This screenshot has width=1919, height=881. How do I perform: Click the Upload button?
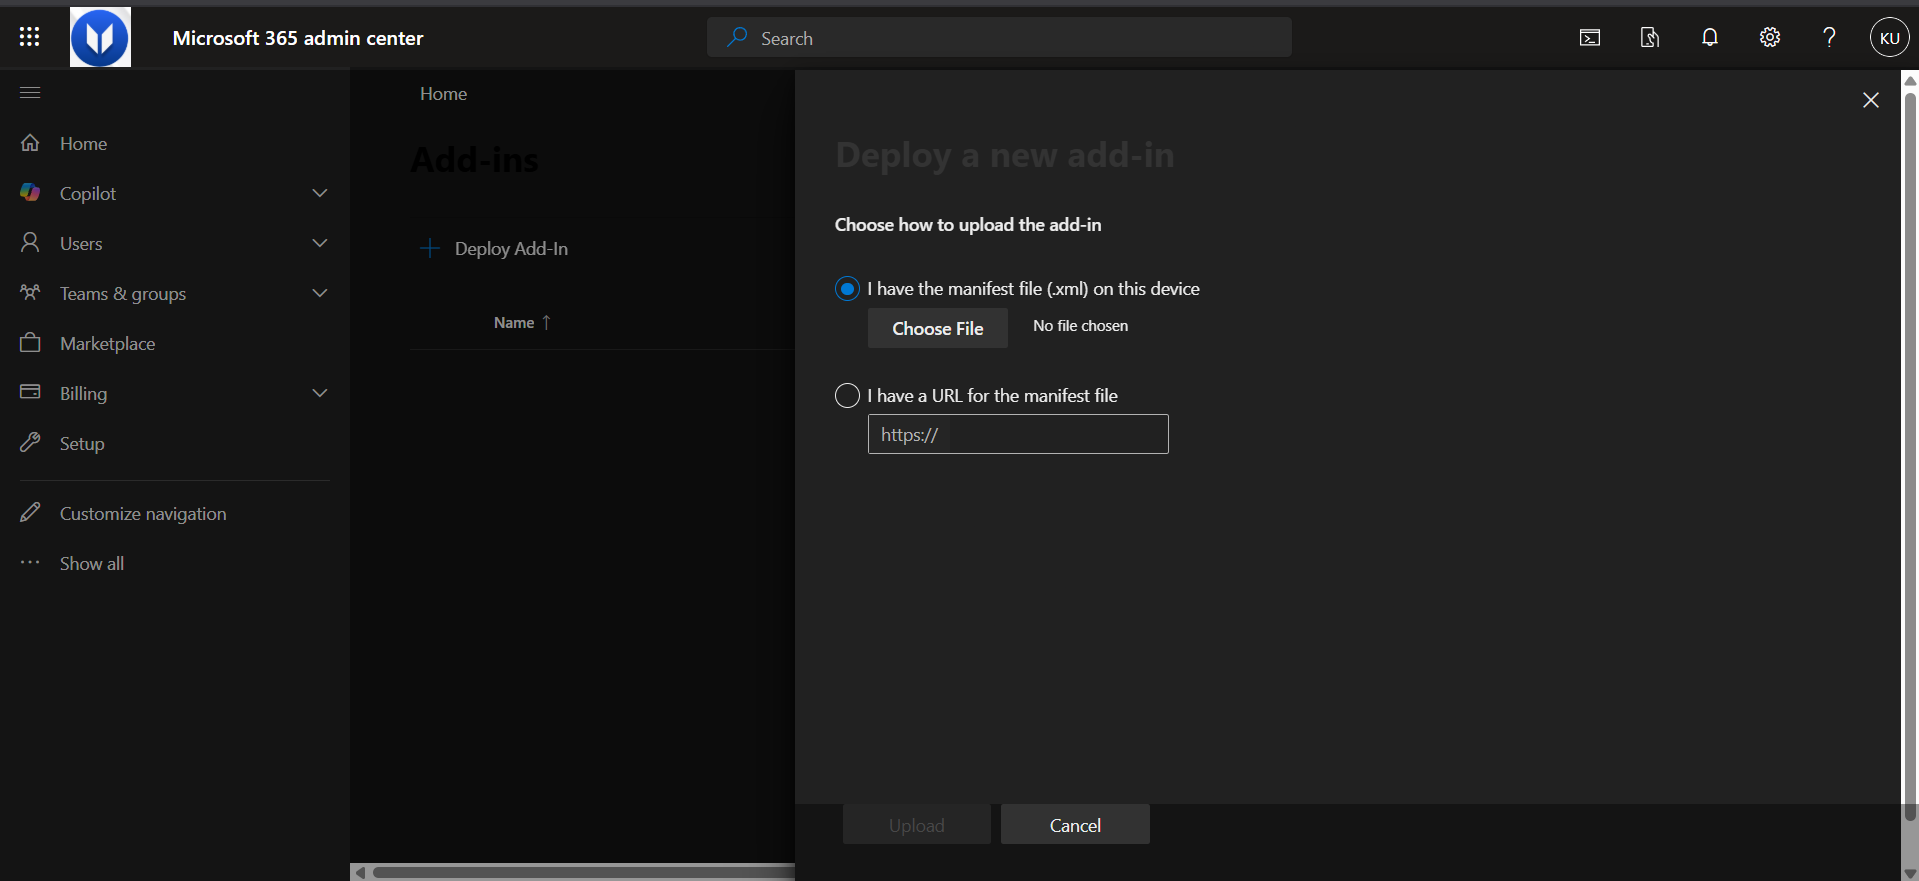pyautogui.click(x=917, y=825)
